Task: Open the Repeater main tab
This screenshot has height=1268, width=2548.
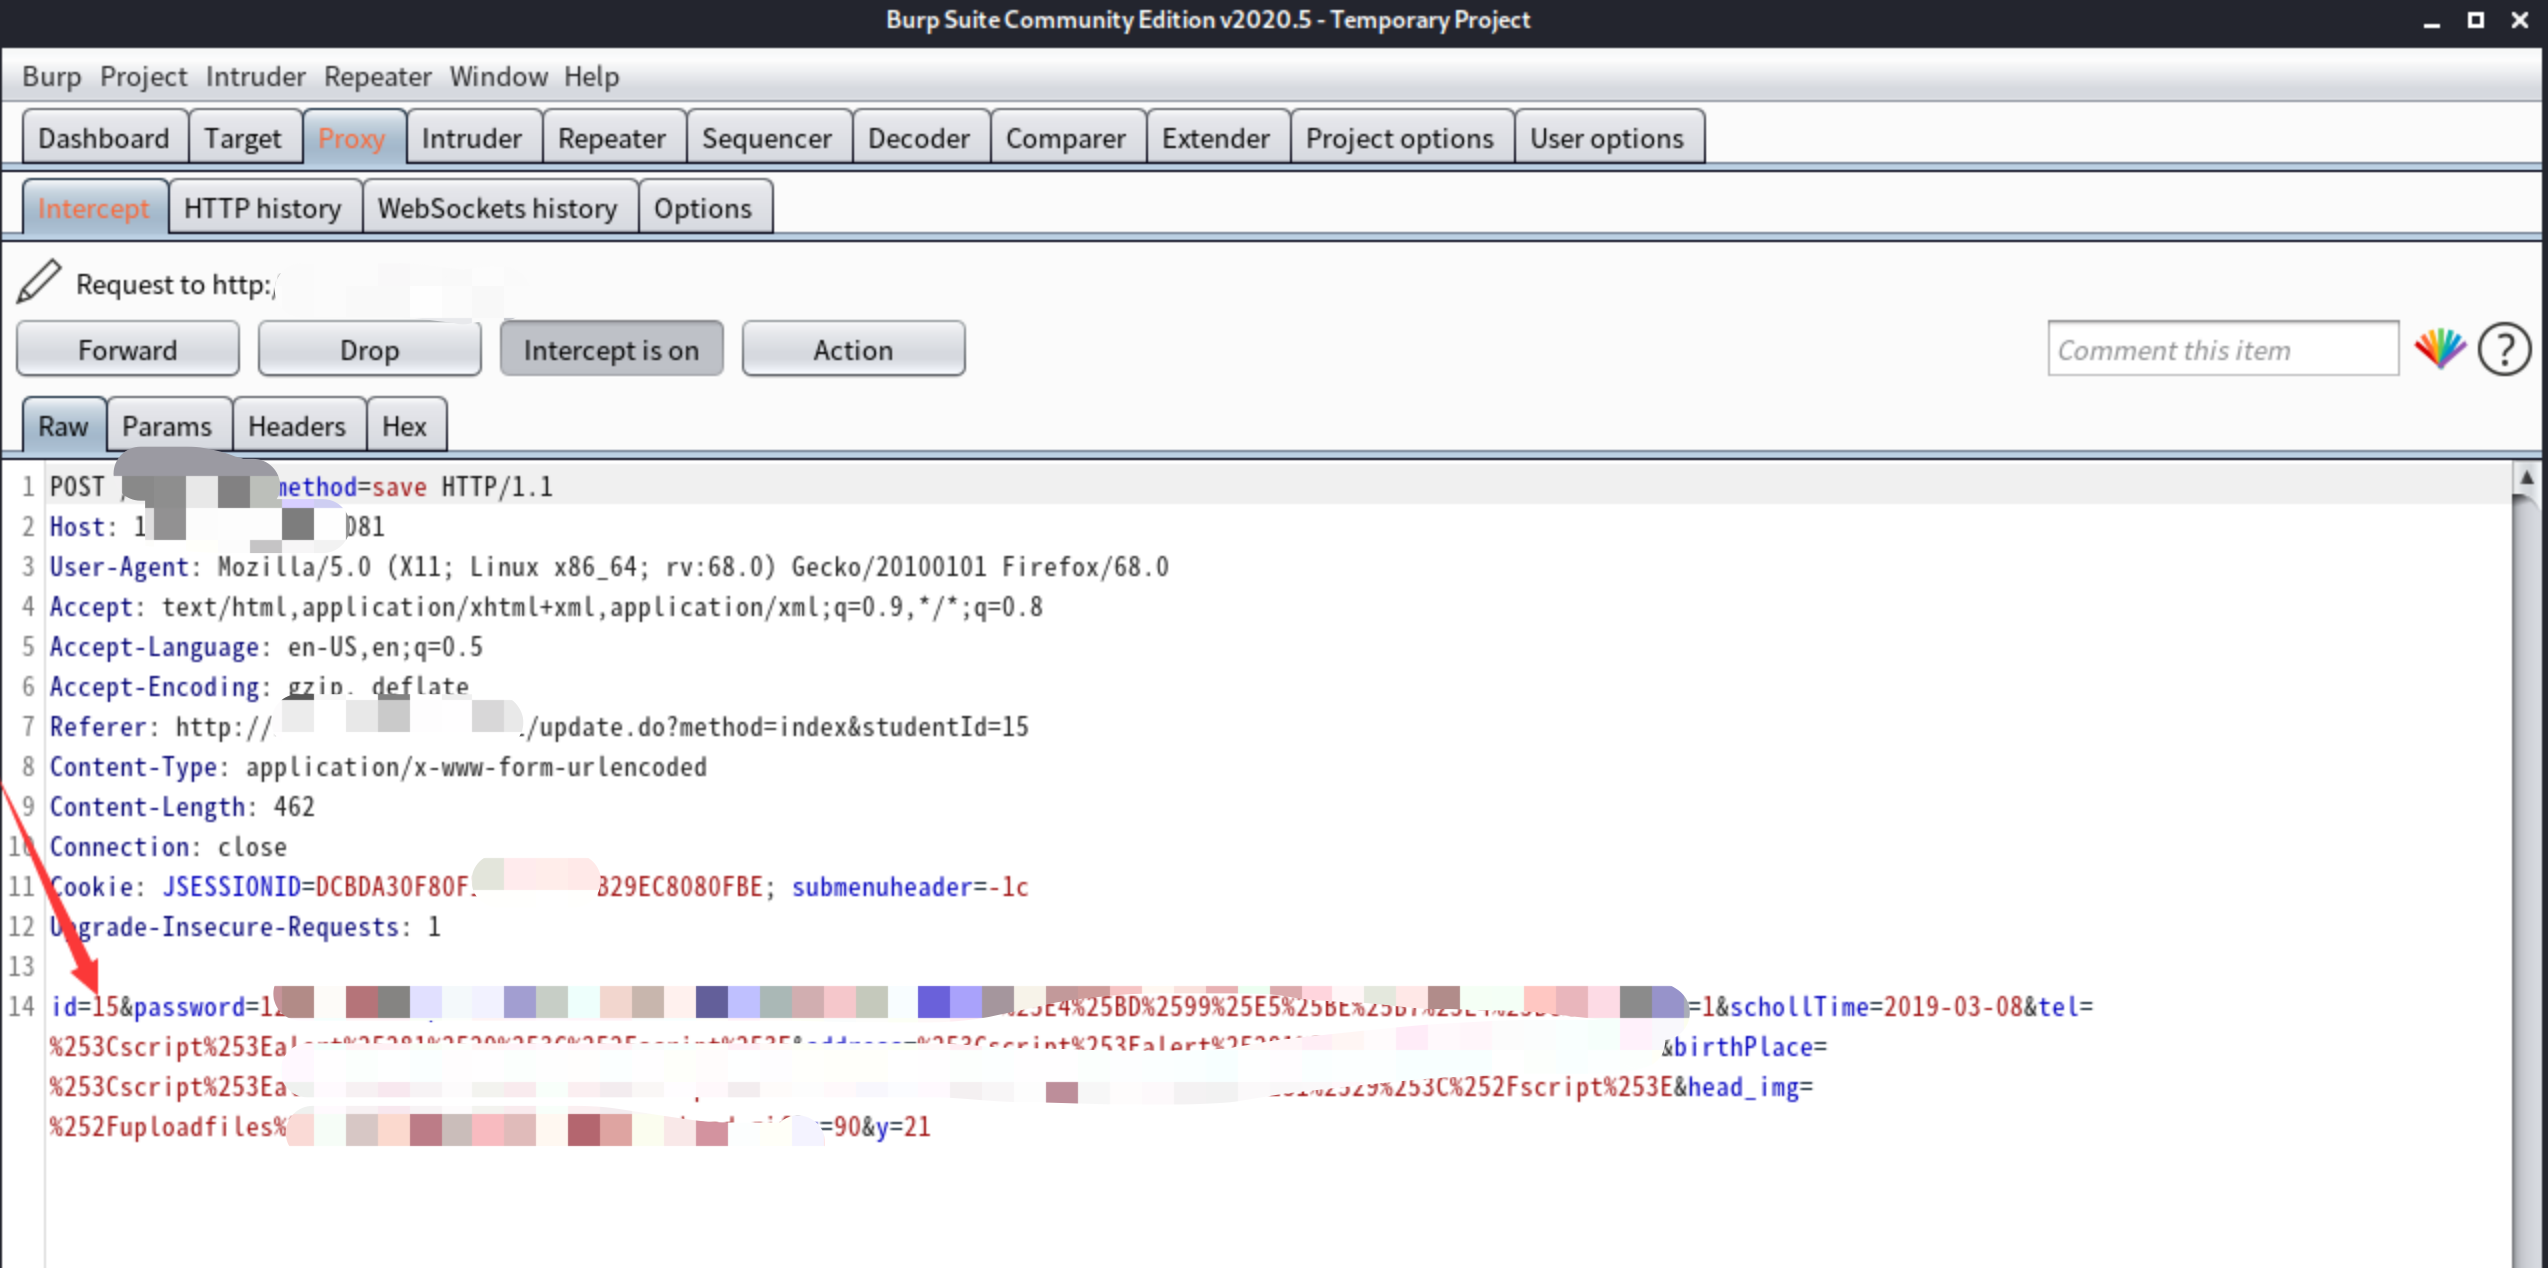Action: (611, 138)
